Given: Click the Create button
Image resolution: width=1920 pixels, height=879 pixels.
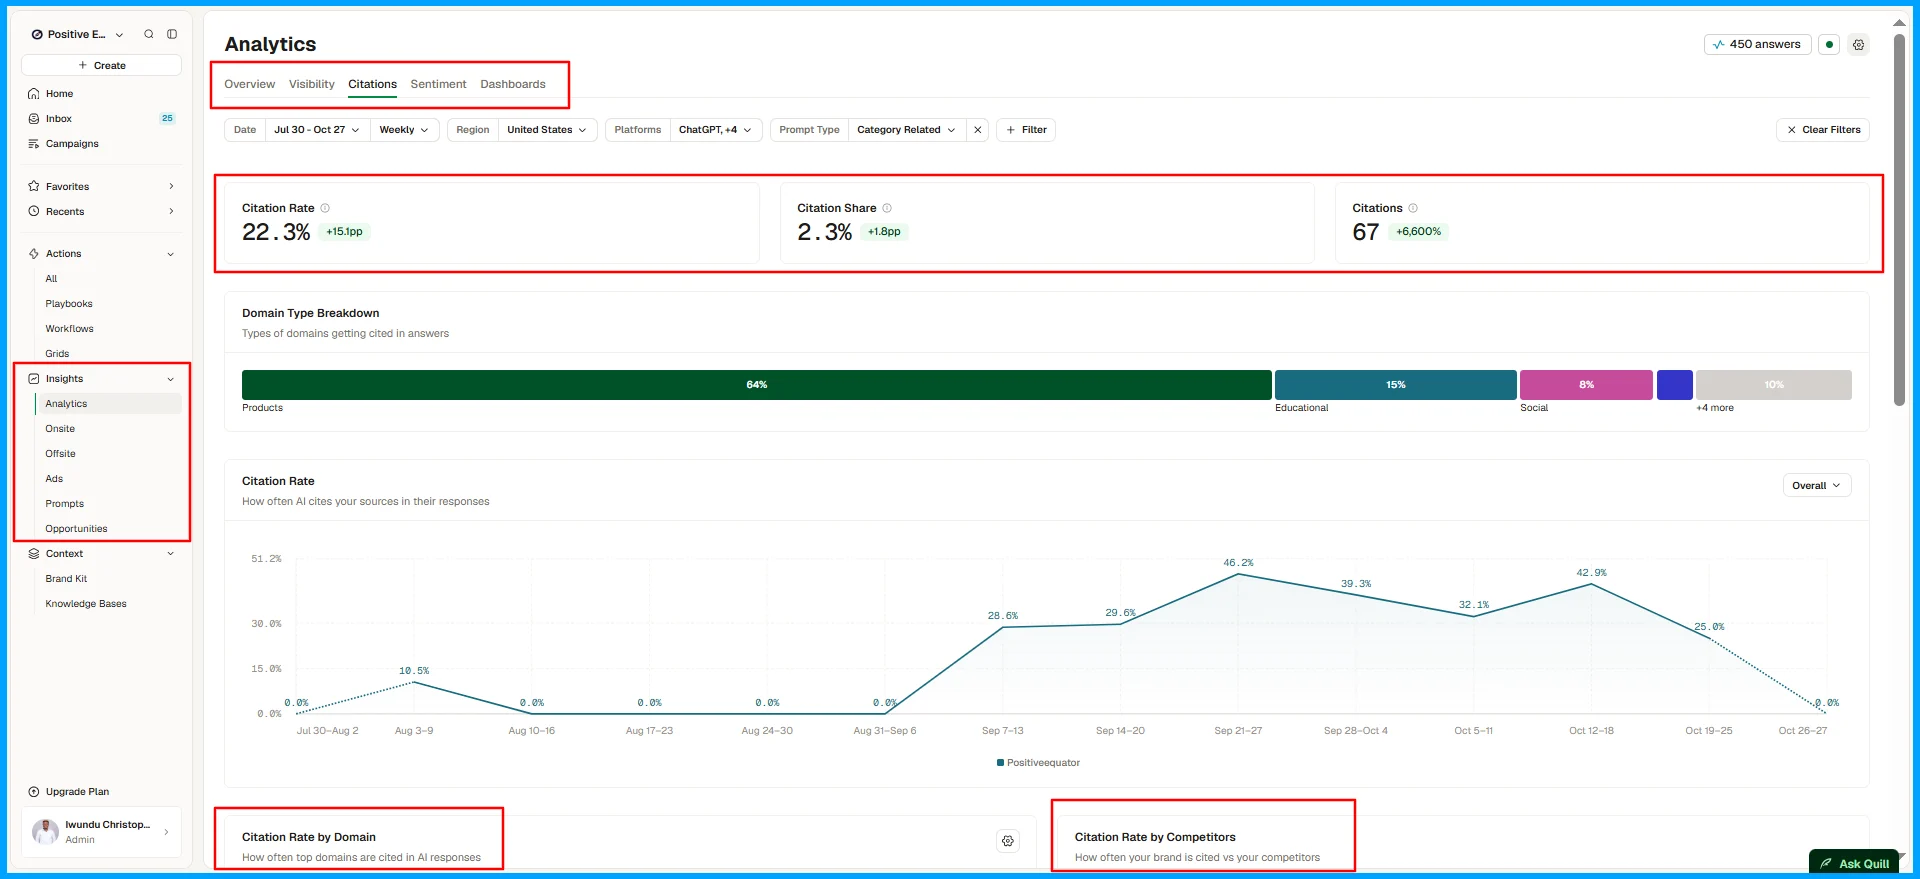Looking at the screenshot, I should point(101,65).
